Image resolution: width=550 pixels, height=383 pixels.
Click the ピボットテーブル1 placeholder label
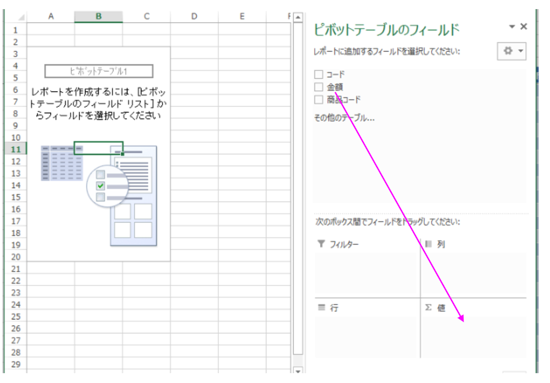tap(99, 71)
